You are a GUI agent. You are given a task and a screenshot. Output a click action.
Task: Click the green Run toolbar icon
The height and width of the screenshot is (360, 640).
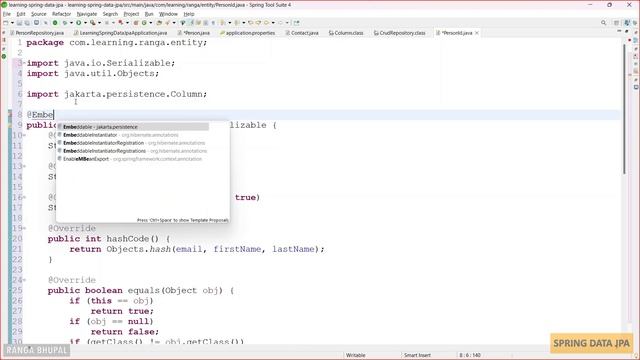click(78, 23)
